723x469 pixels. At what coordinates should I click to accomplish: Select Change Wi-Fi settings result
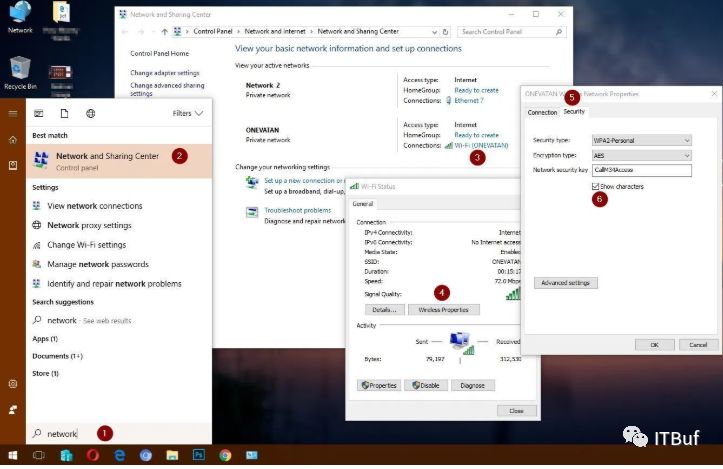[119, 245]
